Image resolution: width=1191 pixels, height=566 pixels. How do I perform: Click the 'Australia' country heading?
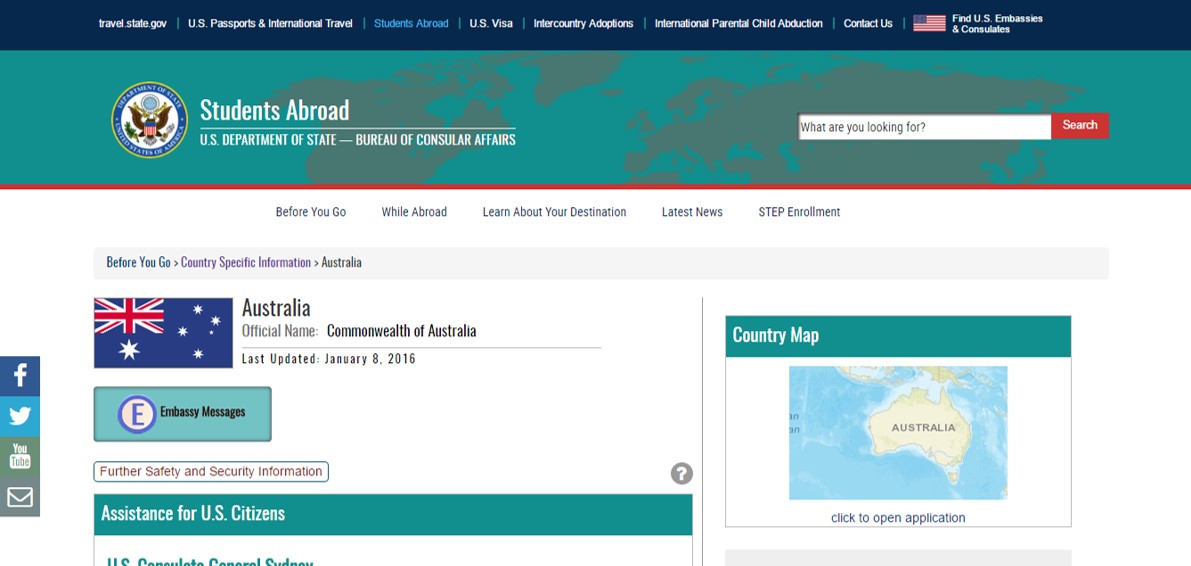click(x=276, y=308)
